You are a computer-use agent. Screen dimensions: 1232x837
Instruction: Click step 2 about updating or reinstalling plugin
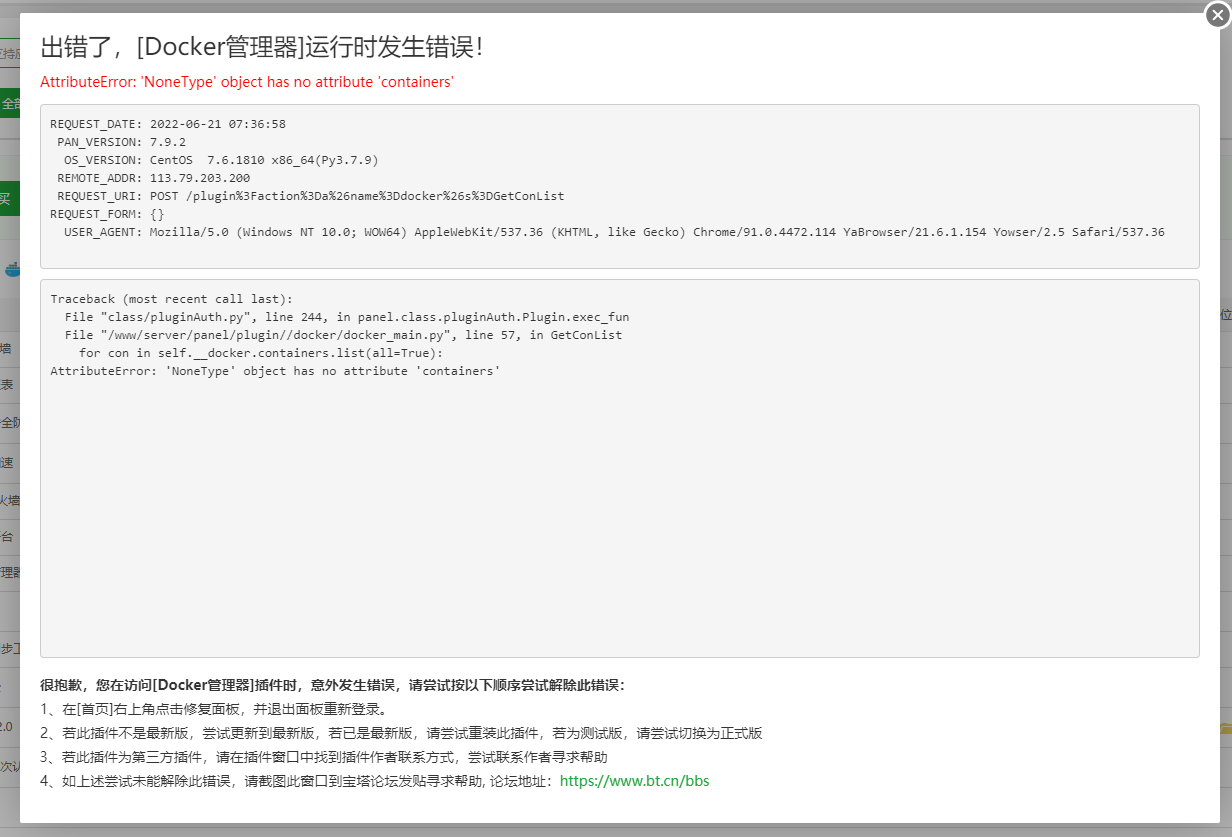pos(401,733)
